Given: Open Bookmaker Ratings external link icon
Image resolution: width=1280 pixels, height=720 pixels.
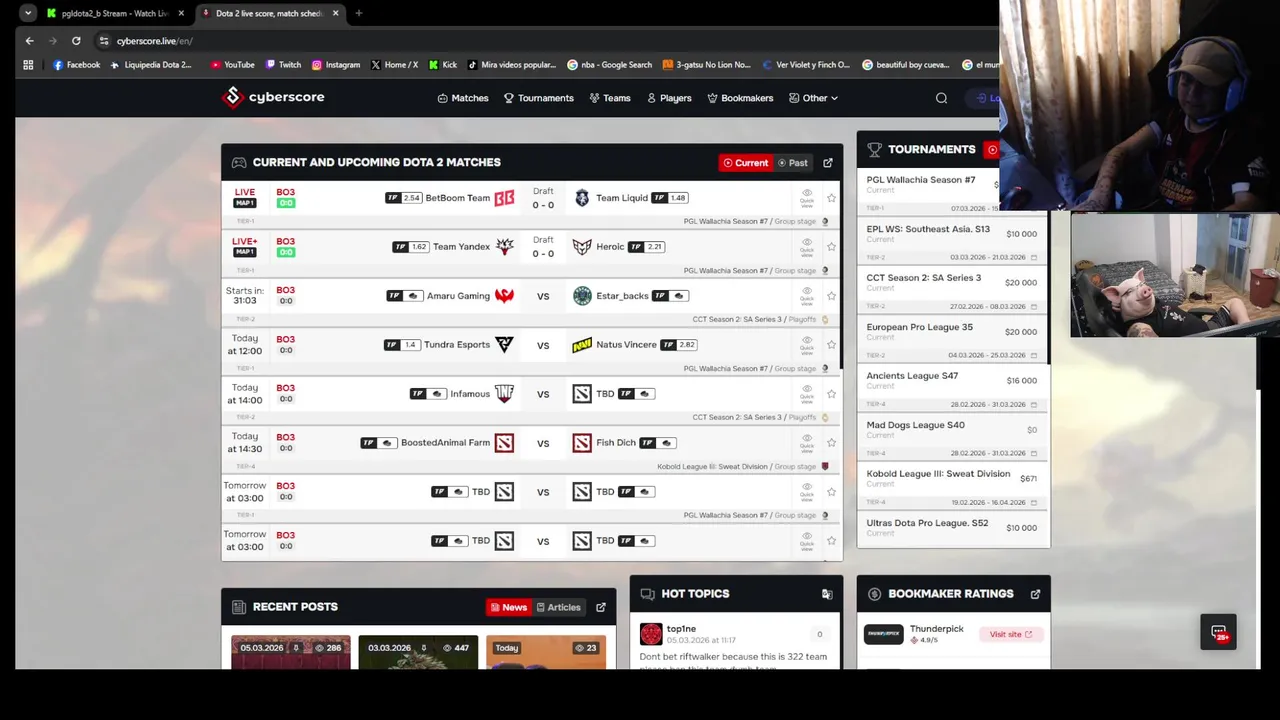Looking at the screenshot, I should click(x=1035, y=594).
